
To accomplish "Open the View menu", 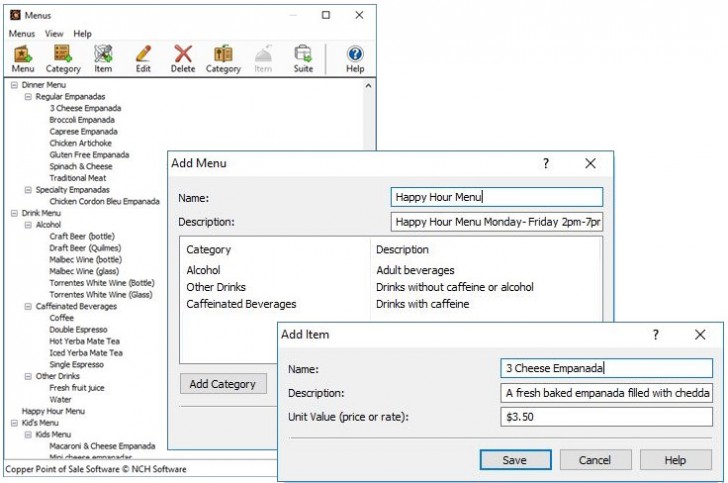I will coord(54,34).
